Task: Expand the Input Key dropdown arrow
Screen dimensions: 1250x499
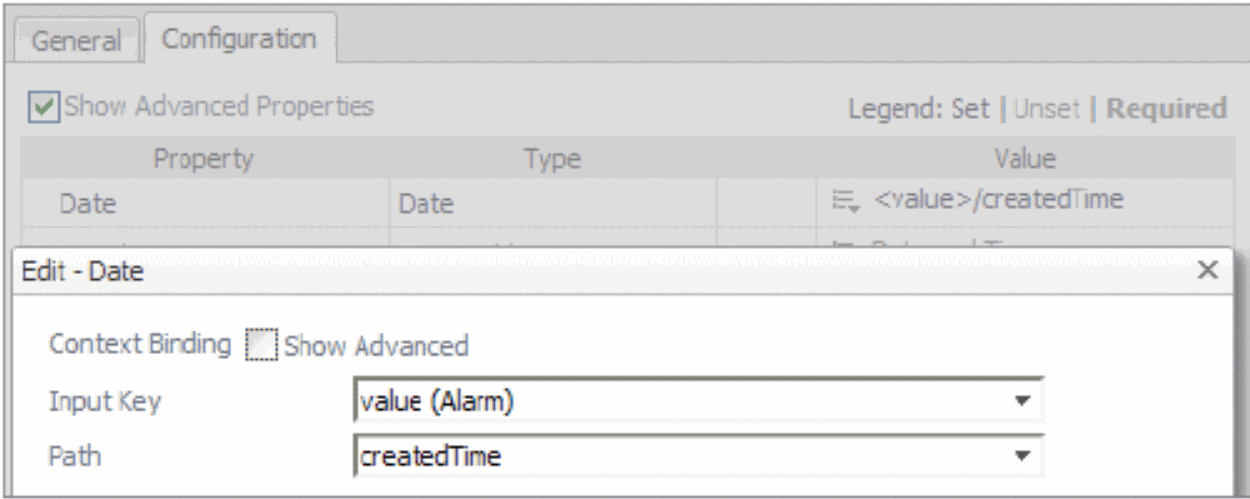Action: point(1021,401)
